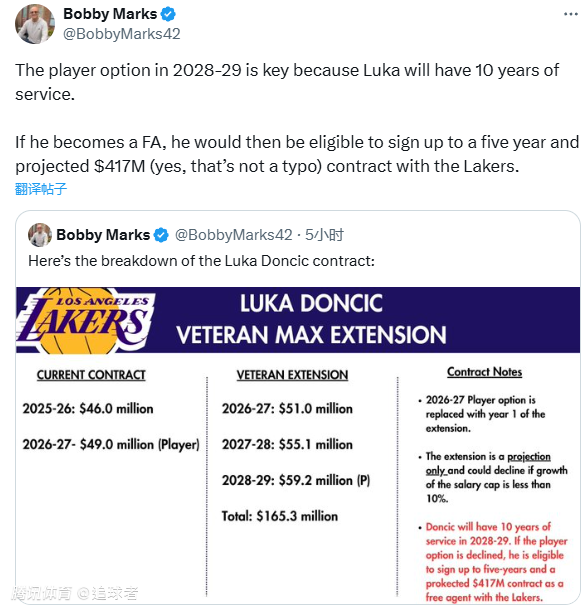Open the small avatar in the quoted tweet

coord(40,235)
